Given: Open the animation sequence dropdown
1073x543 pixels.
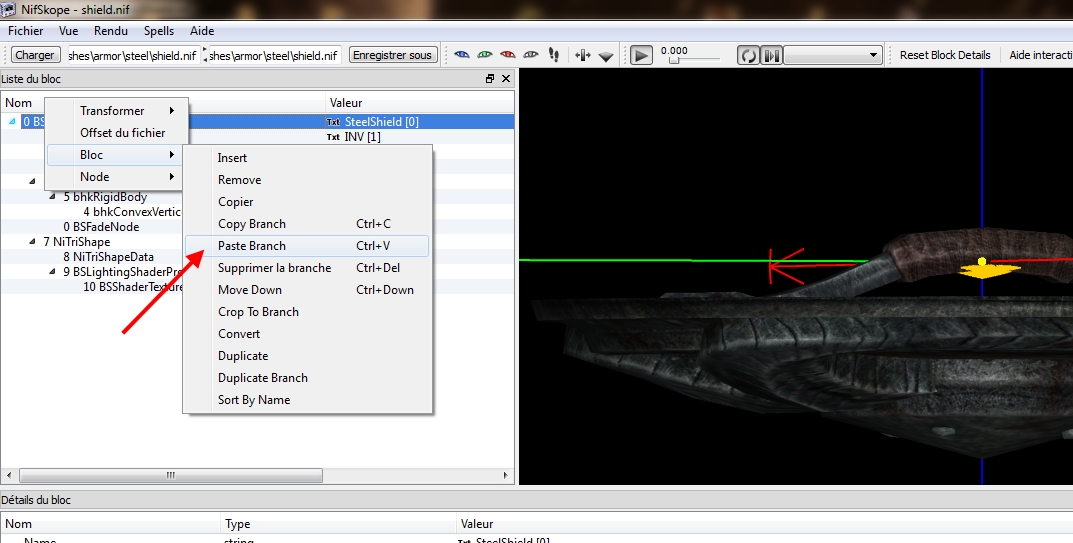Looking at the screenshot, I should [x=833, y=55].
